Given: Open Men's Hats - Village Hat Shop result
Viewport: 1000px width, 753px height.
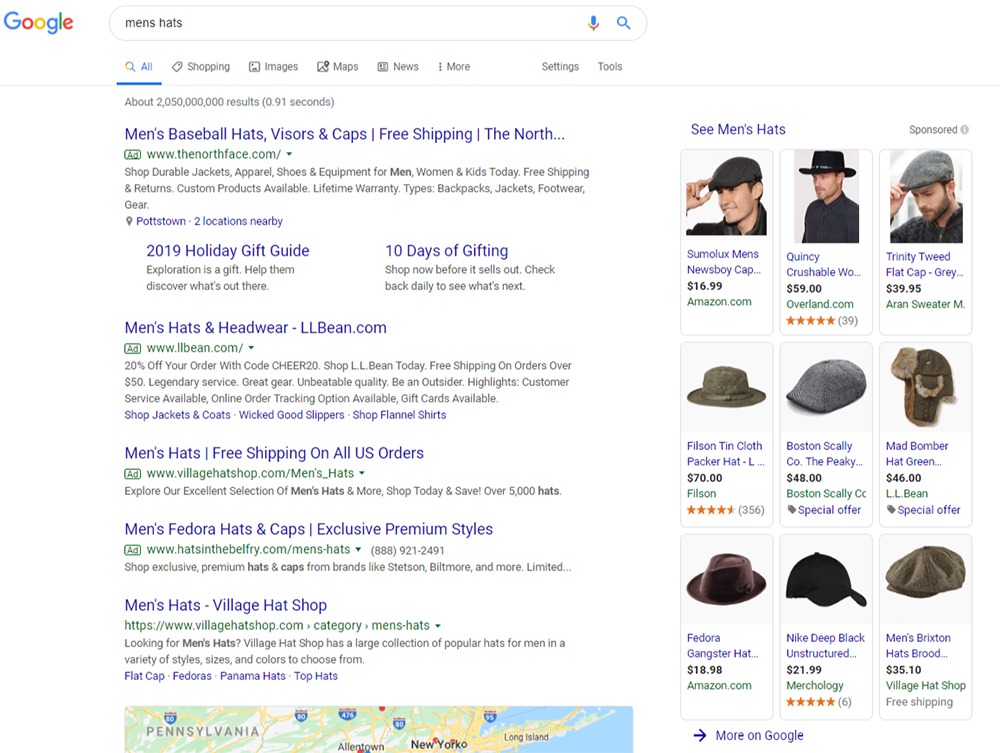Looking at the screenshot, I should click(226, 605).
